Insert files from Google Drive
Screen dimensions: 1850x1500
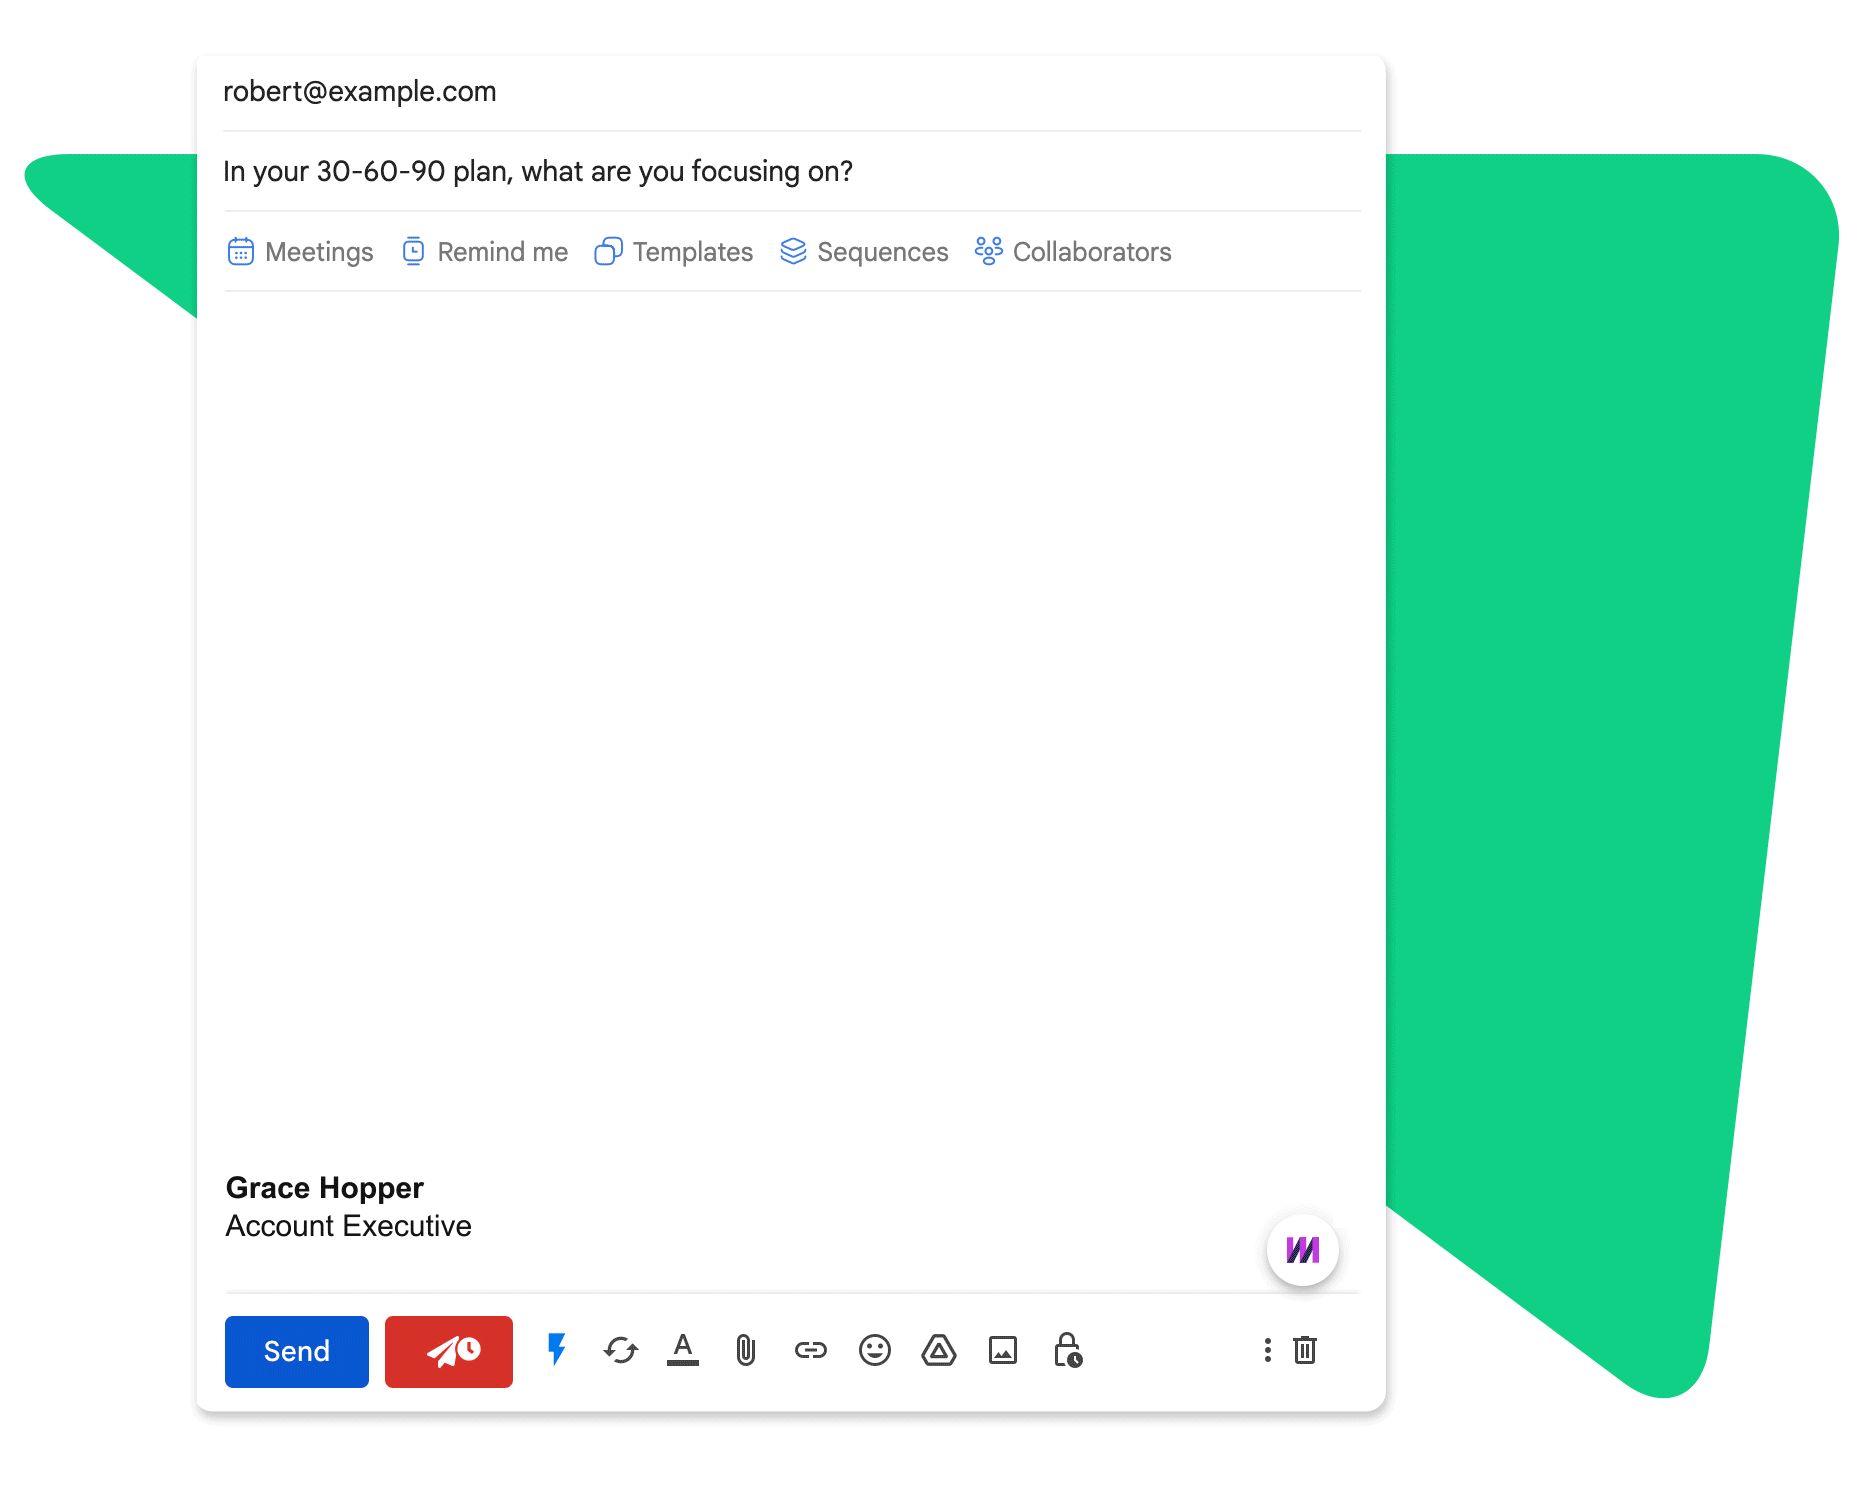(x=938, y=1351)
